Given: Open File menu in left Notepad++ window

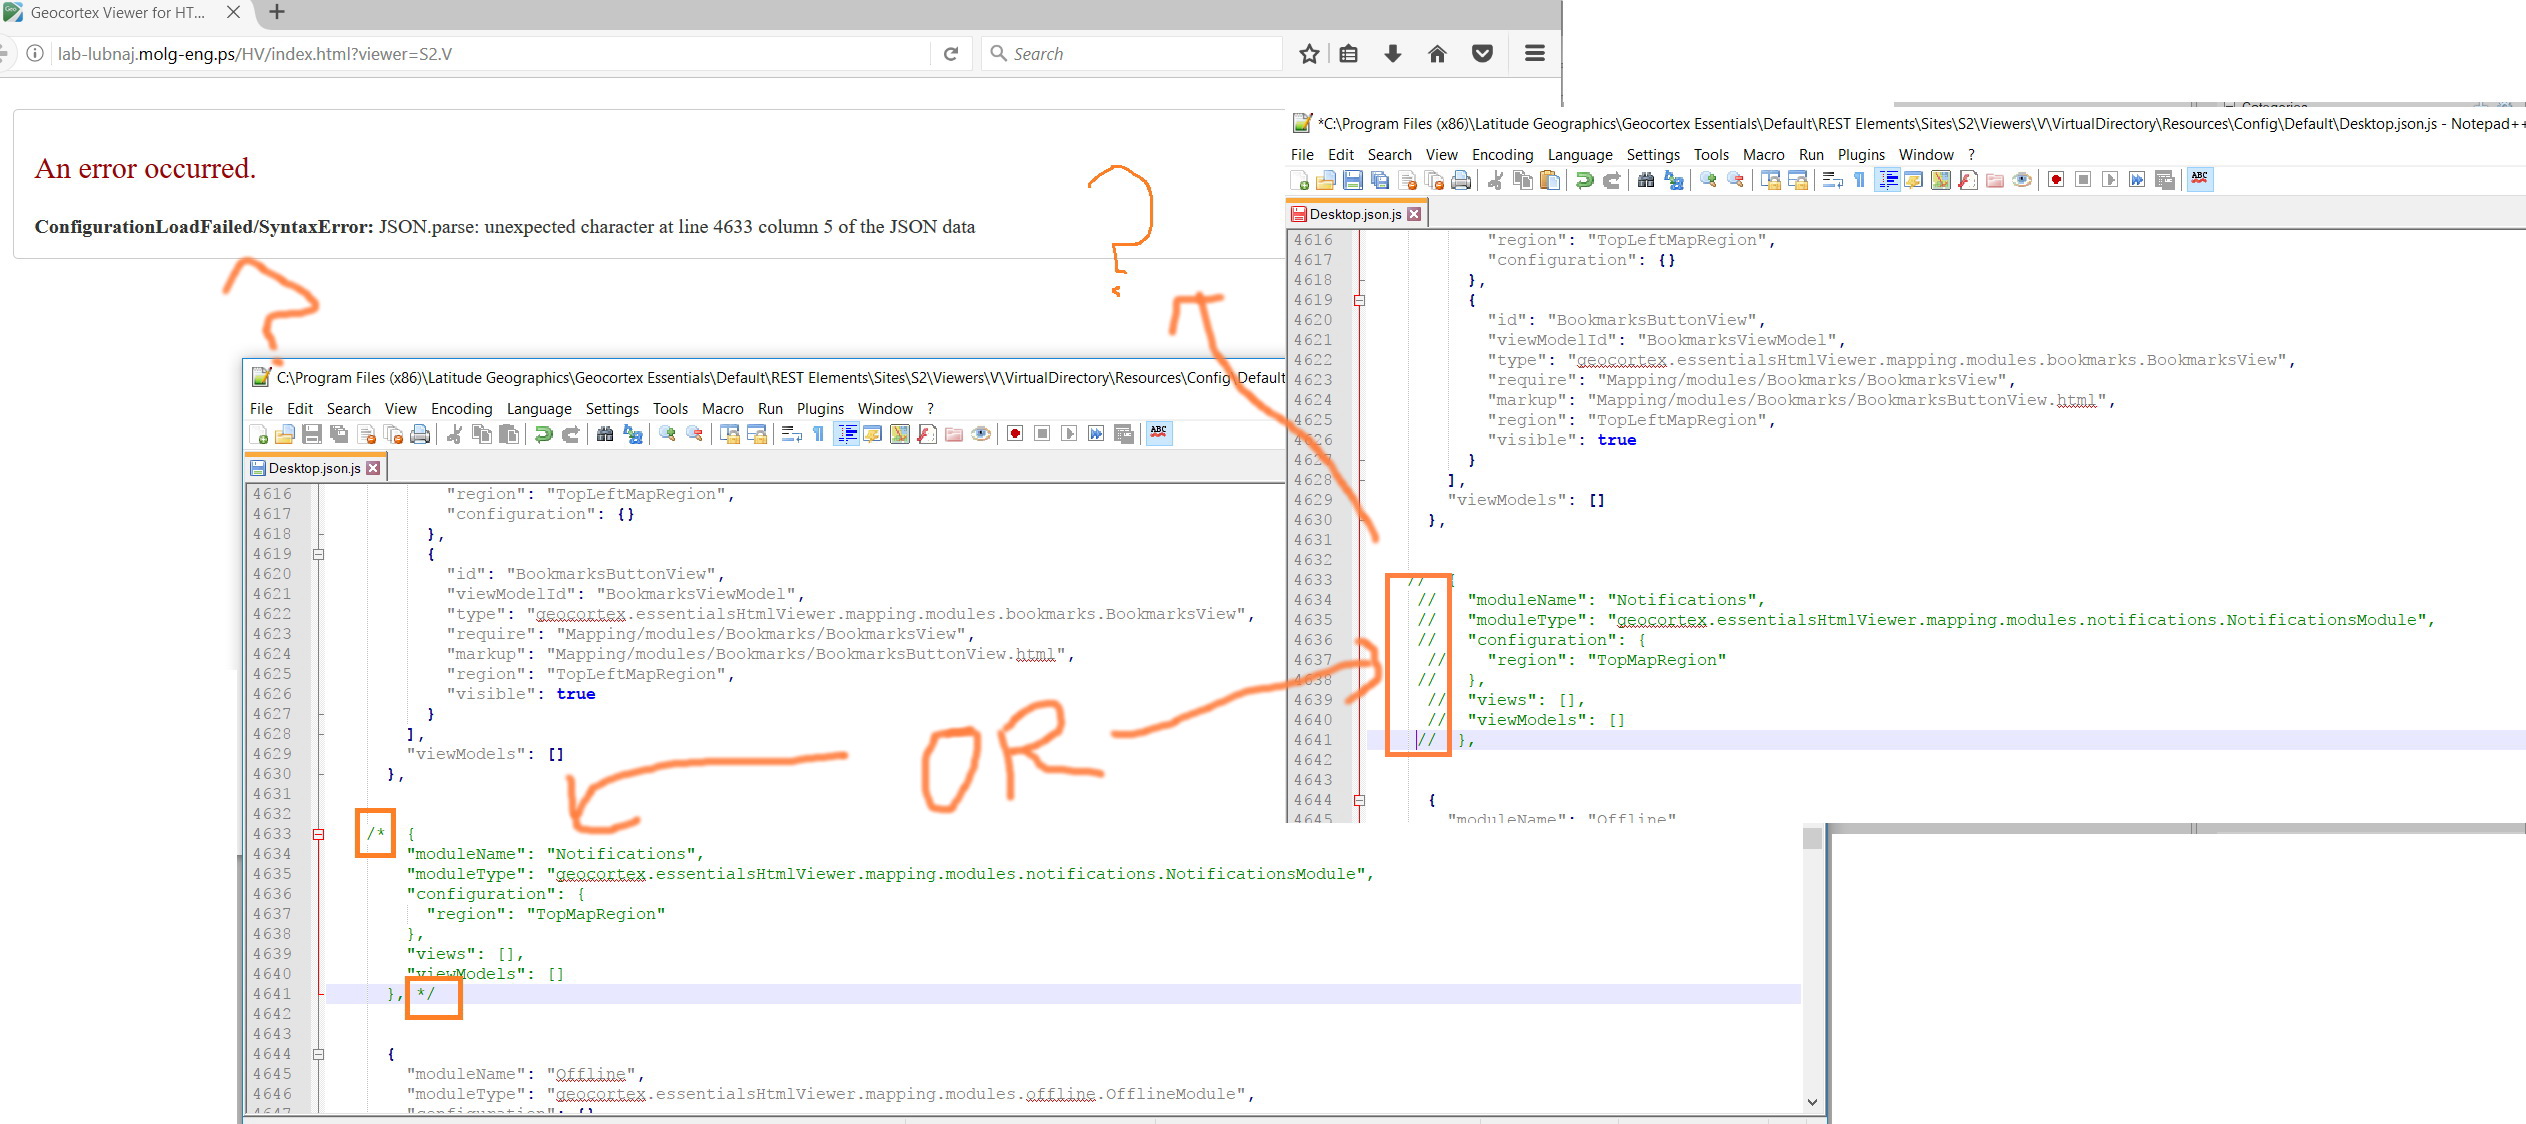Looking at the screenshot, I should (x=261, y=408).
